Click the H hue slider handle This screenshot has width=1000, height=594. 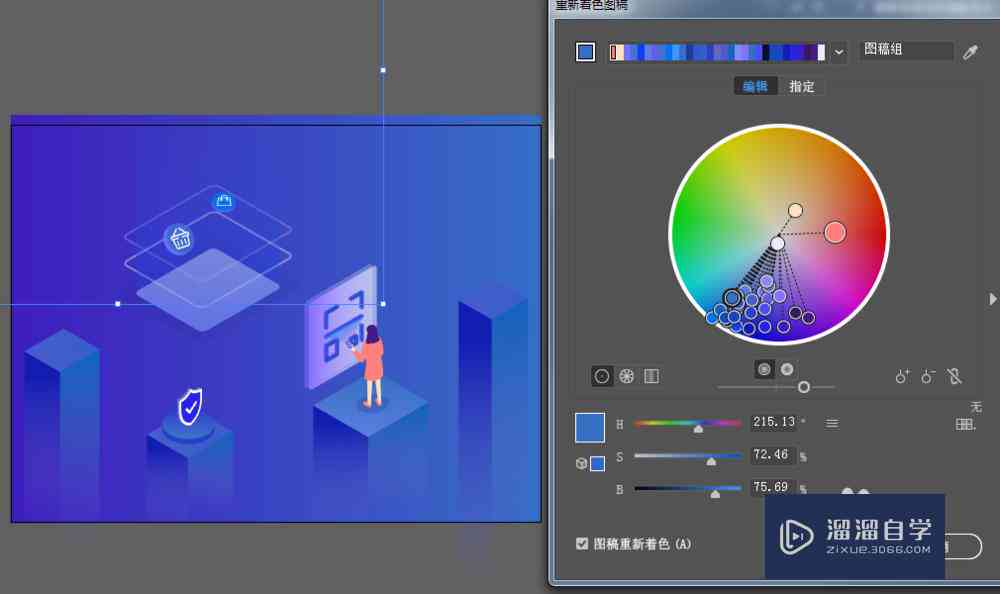(x=698, y=429)
